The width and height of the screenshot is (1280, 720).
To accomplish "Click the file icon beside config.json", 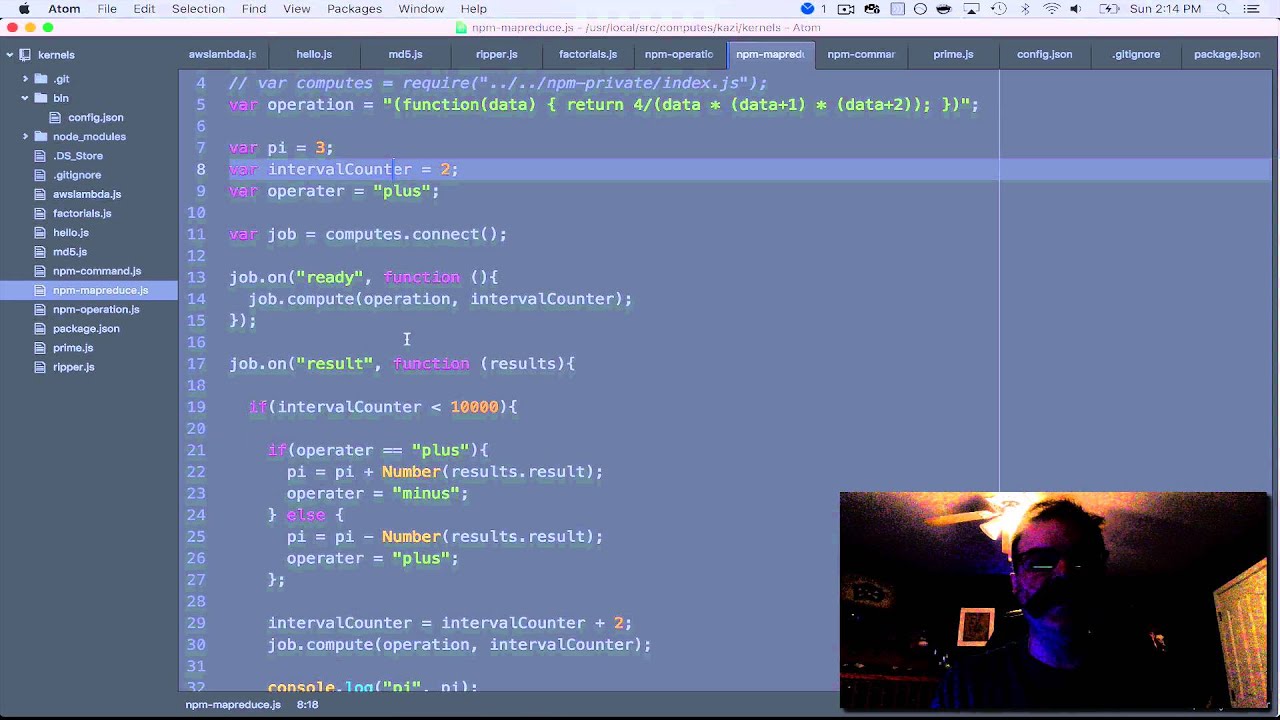I will coord(57,117).
